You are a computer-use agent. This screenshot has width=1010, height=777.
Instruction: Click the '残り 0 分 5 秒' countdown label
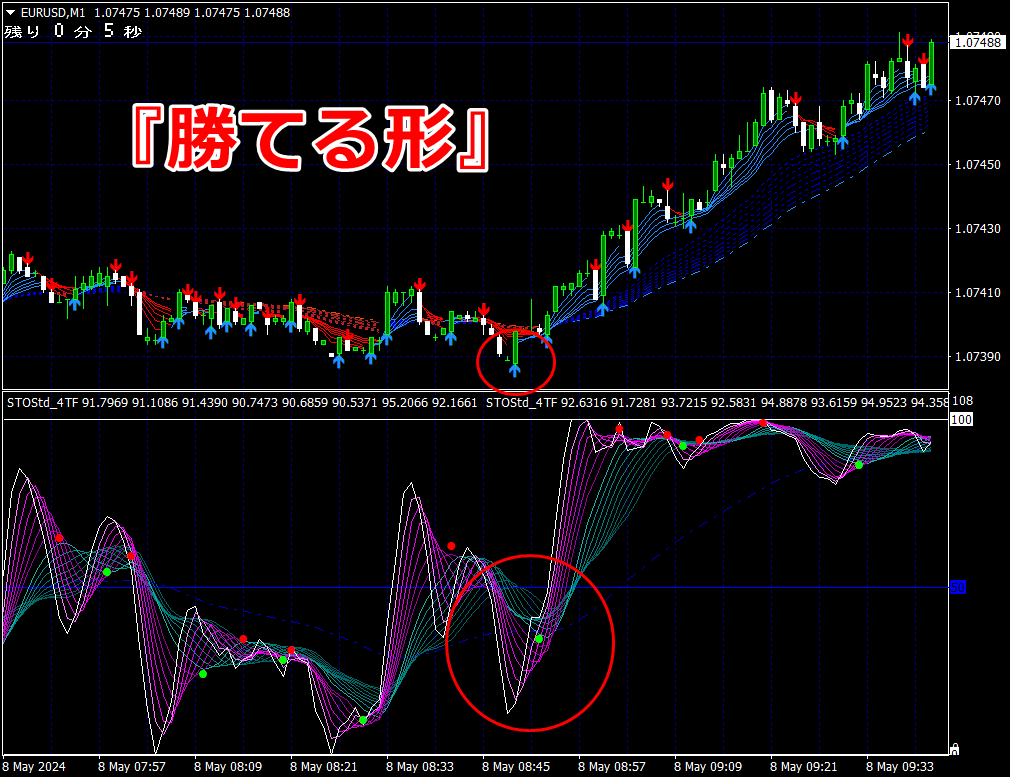[73, 31]
